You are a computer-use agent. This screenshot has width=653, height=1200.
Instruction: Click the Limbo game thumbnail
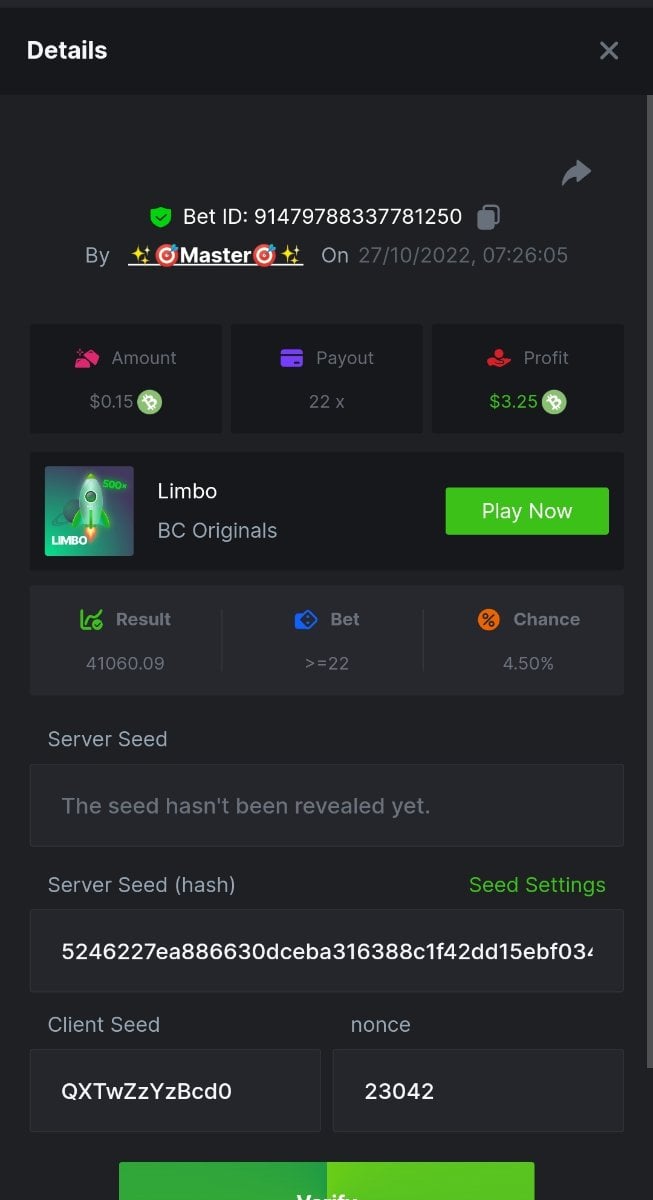point(89,511)
